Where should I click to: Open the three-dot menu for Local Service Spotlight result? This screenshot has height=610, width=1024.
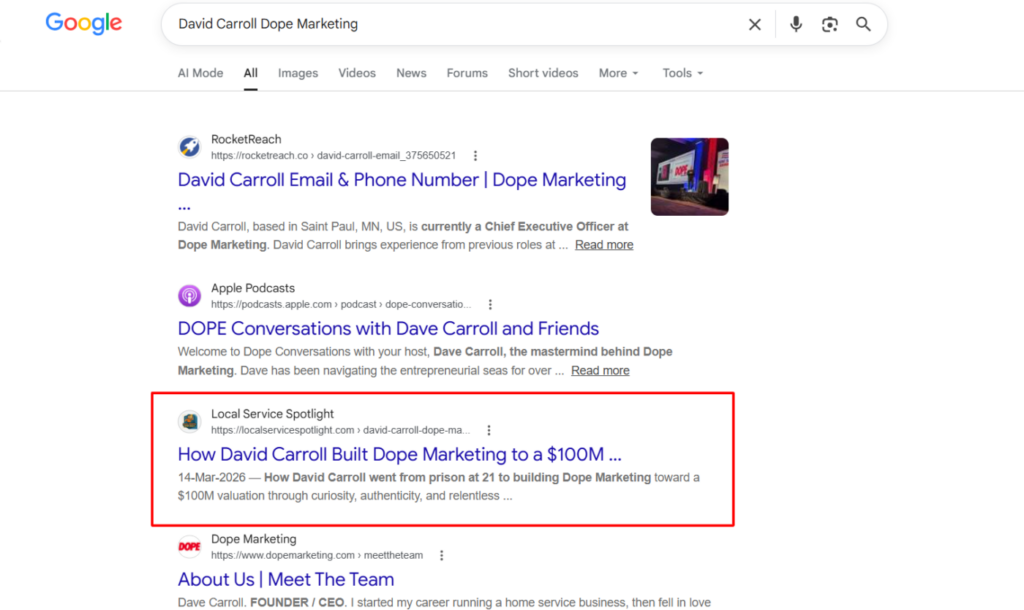tap(489, 430)
